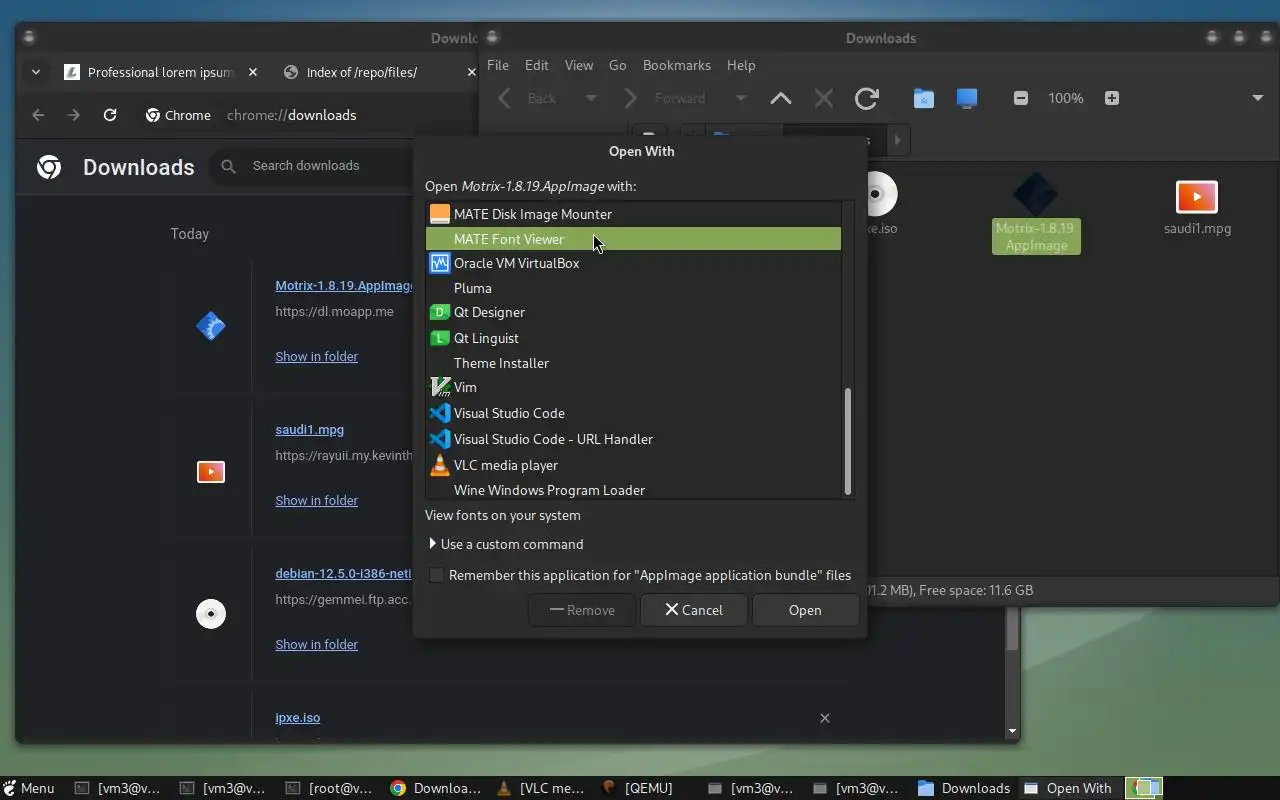
Task: Open File menu in file manager
Action: [498, 65]
